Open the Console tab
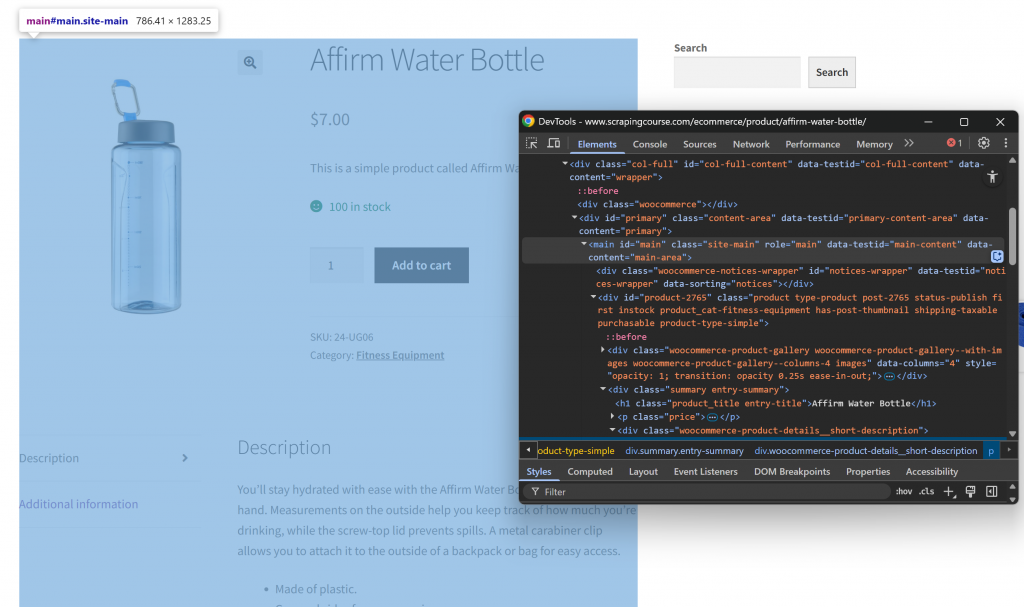The image size is (1024, 607). tap(650, 144)
